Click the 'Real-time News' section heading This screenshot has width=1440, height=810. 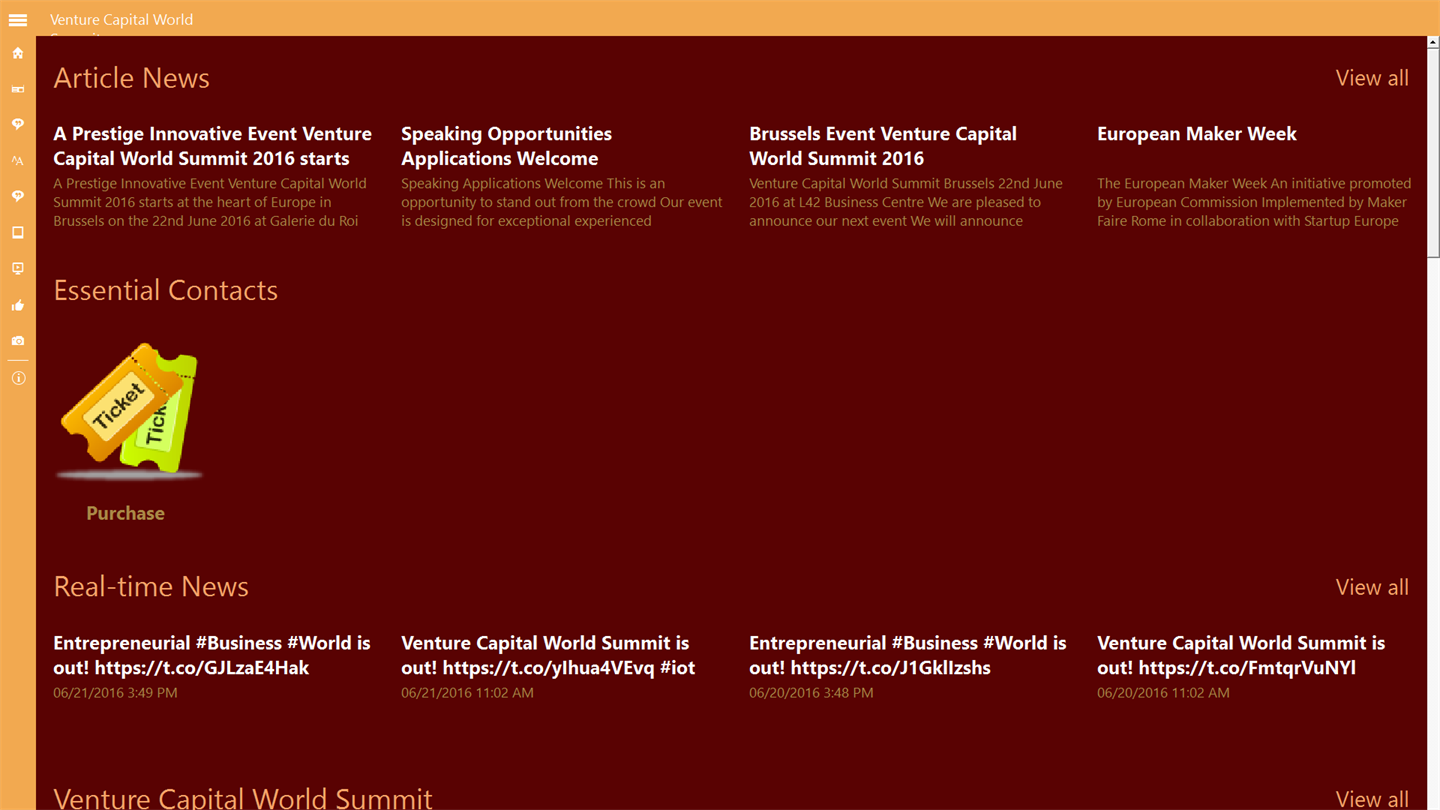point(151,587)
